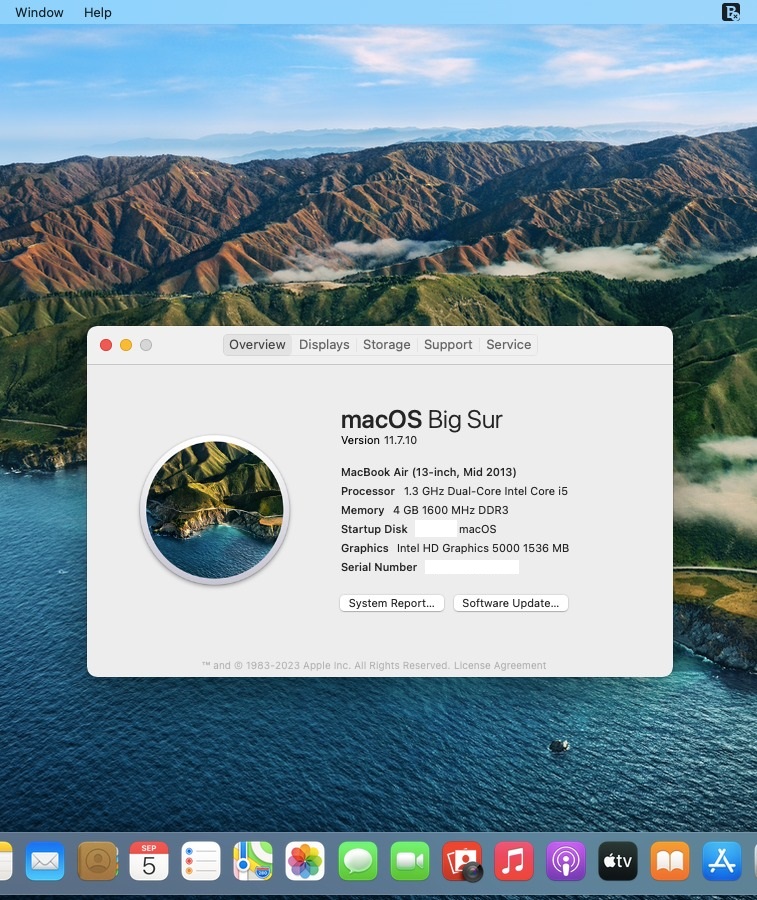
Task: Launch Reminders from the Dock
Action: pos(201,861)
